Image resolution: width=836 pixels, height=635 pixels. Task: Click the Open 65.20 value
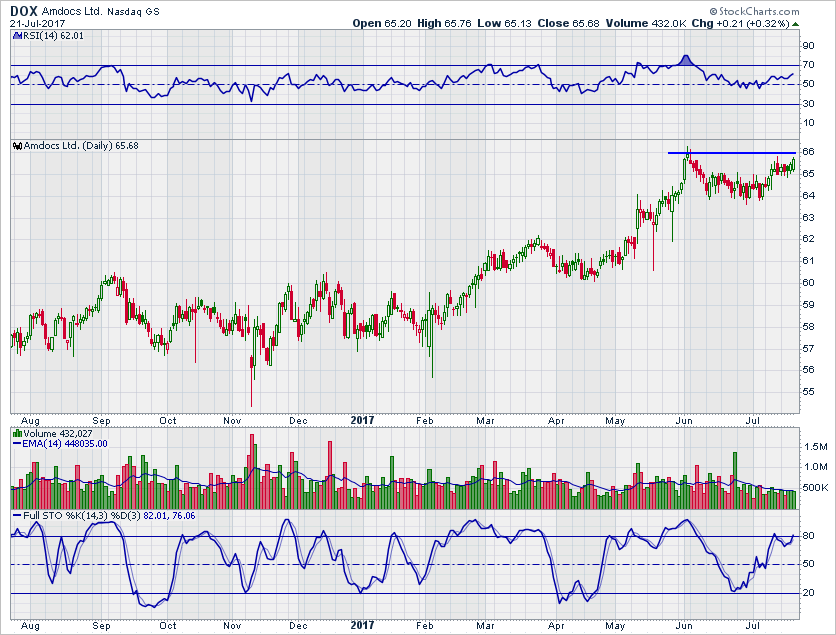coord(382,23)
